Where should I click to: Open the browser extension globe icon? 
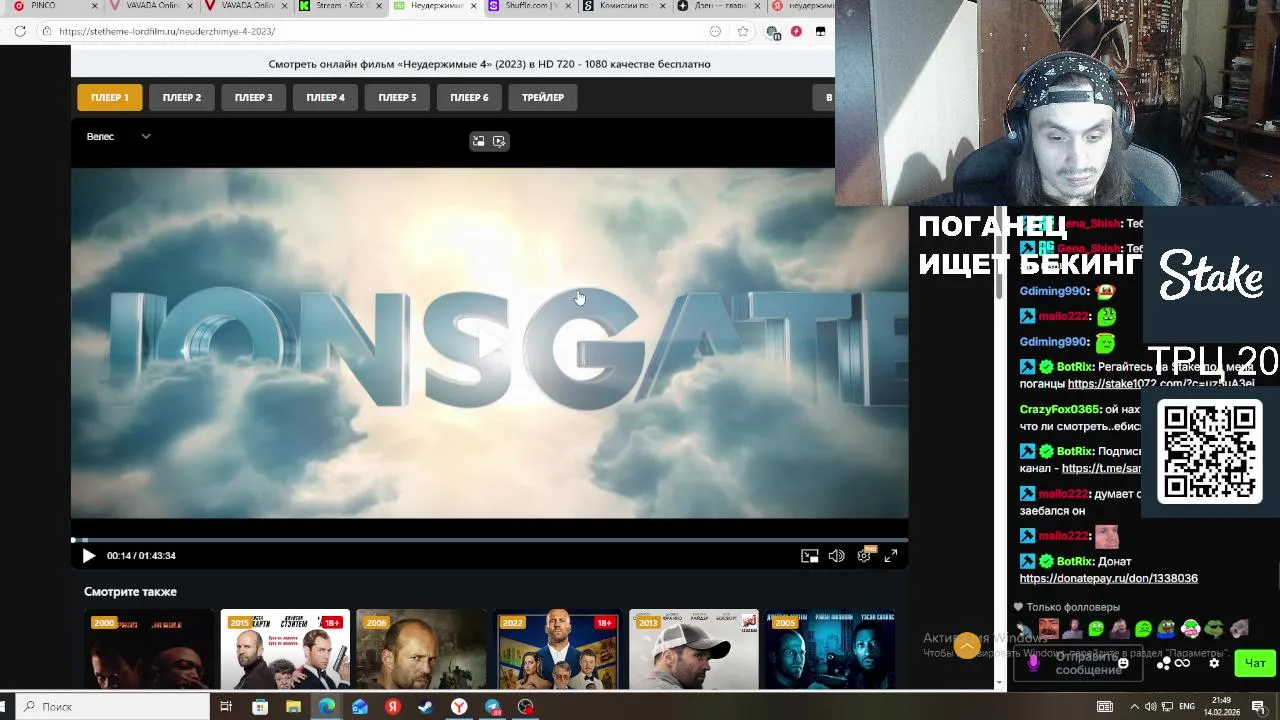coord(773,31)
